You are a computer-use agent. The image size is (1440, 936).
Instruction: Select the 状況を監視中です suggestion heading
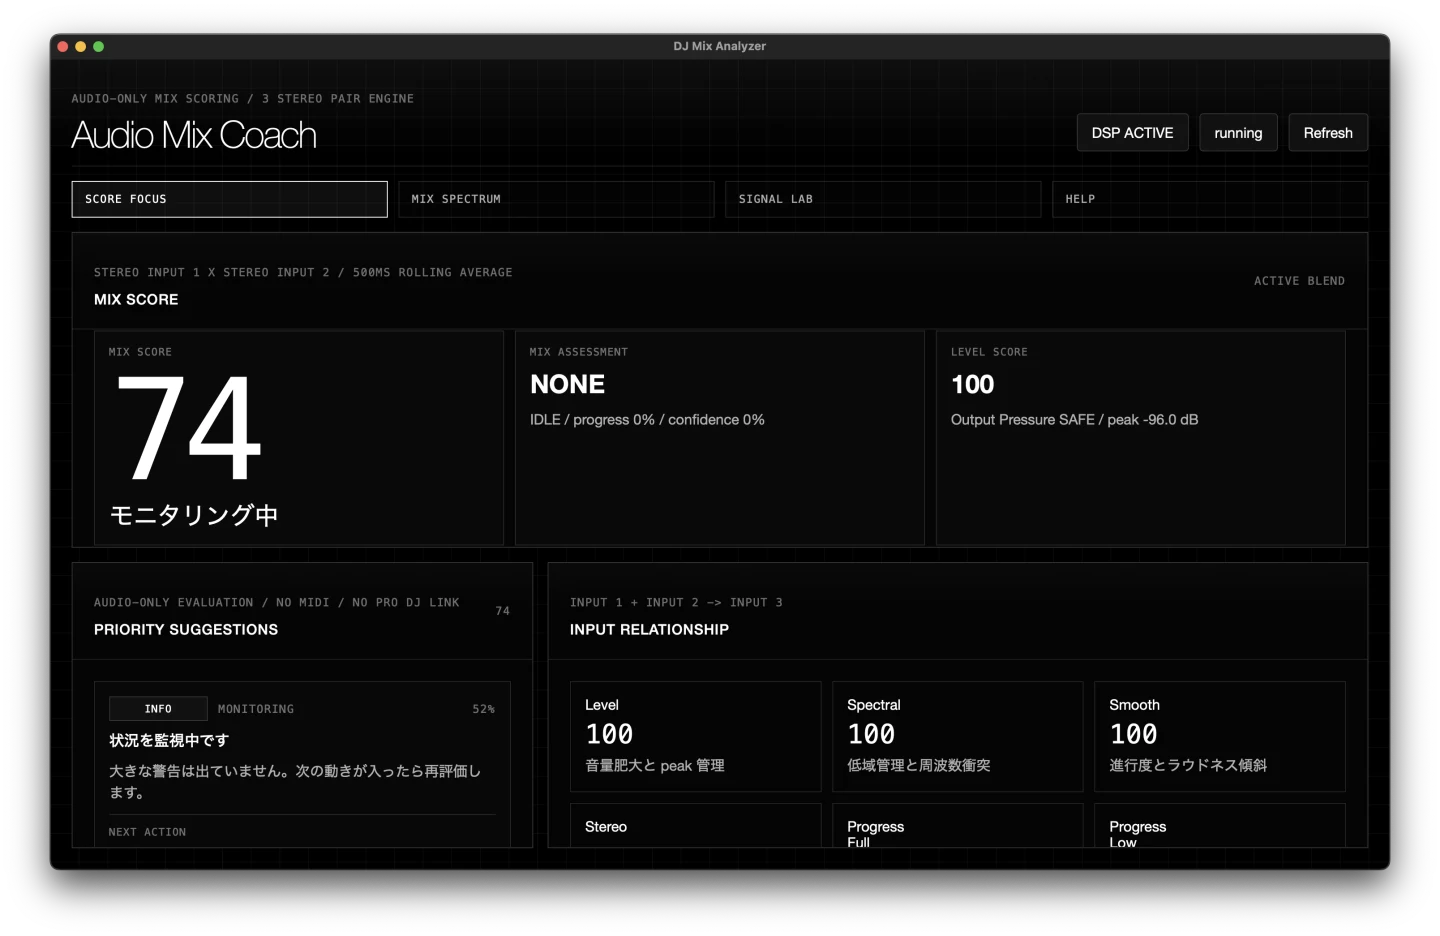(x=169, y=740)
